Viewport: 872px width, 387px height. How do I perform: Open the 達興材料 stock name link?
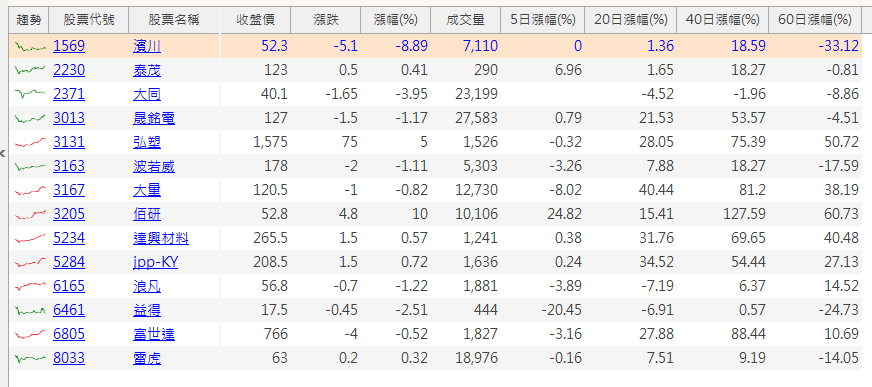pos(161,238)
